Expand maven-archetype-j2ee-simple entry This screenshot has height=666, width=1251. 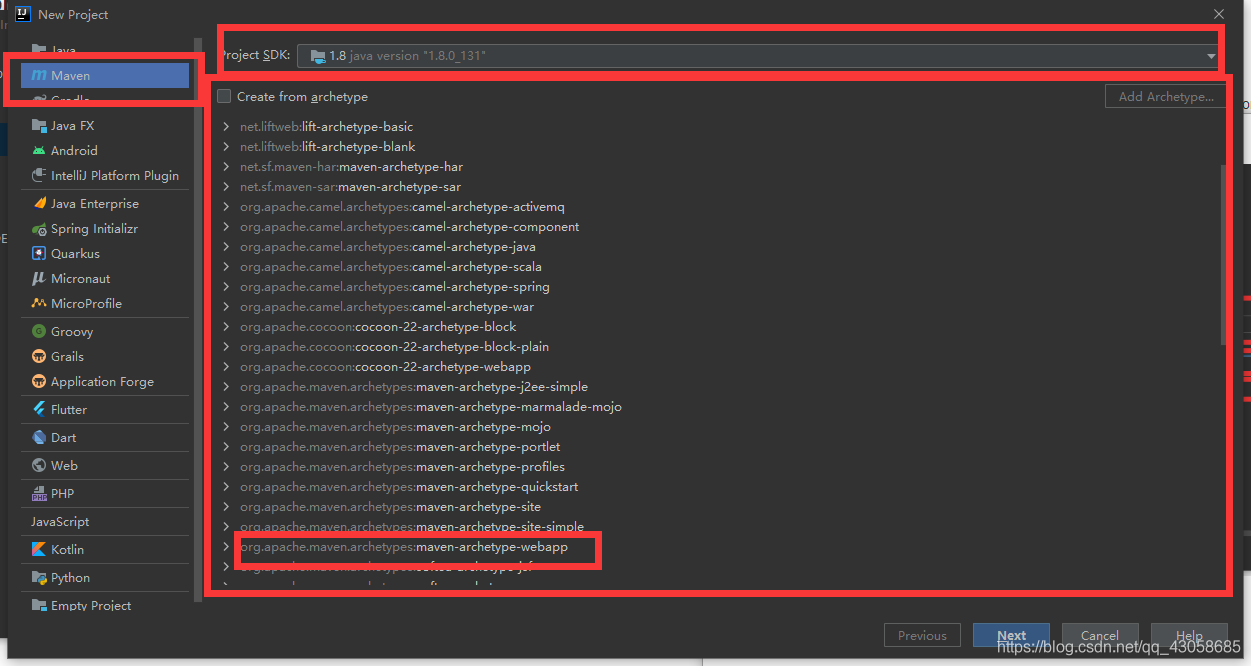click(x=226, y=387)
